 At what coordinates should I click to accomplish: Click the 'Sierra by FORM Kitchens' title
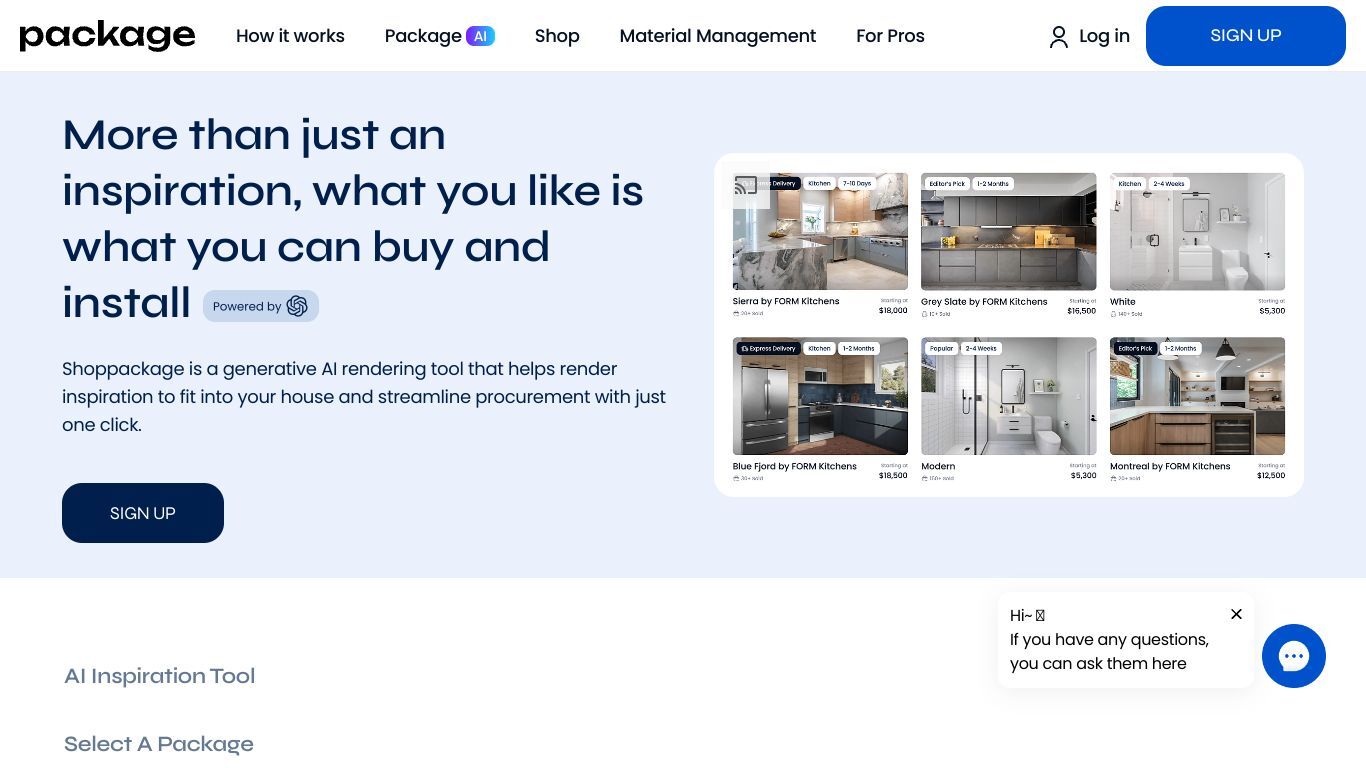click(x=786, y=301)
